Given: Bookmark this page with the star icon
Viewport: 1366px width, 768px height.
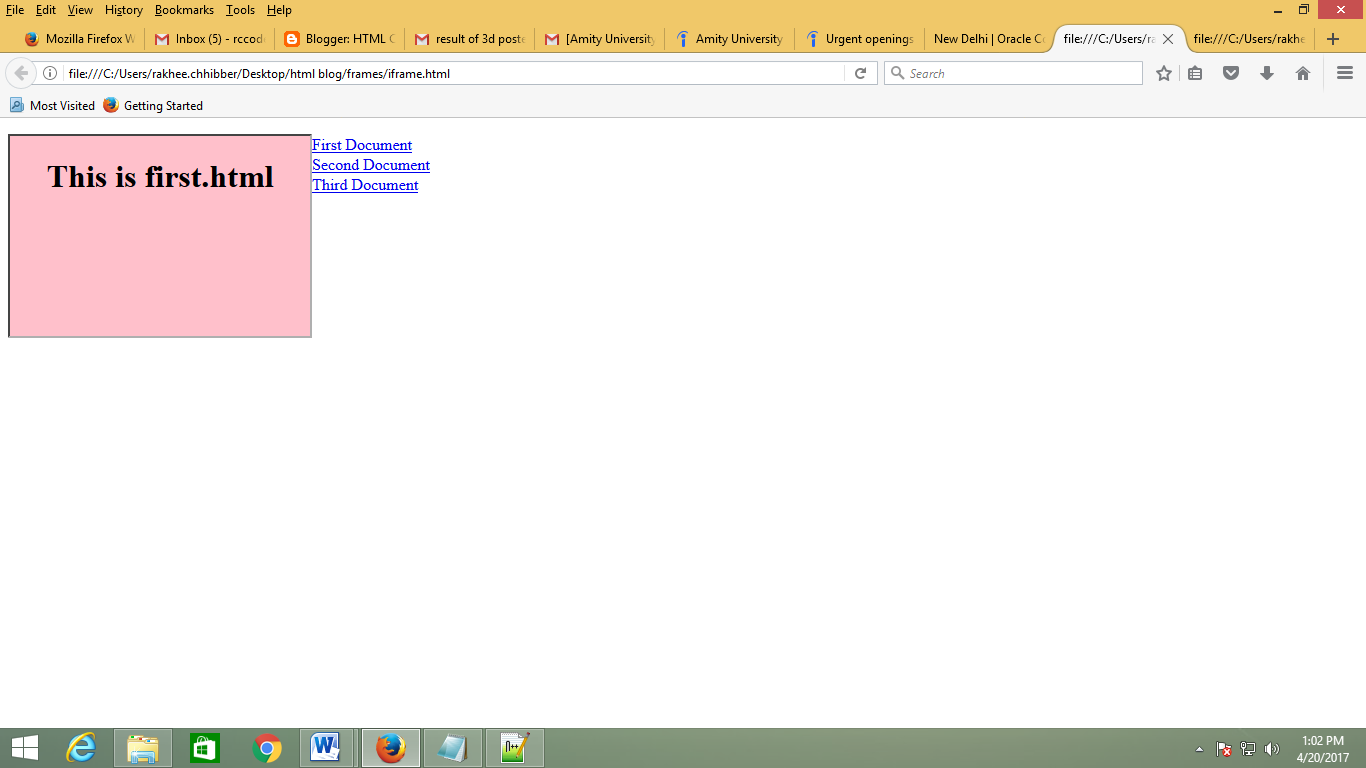Looking at the screenshot, I should click(x=1163, y=72).
